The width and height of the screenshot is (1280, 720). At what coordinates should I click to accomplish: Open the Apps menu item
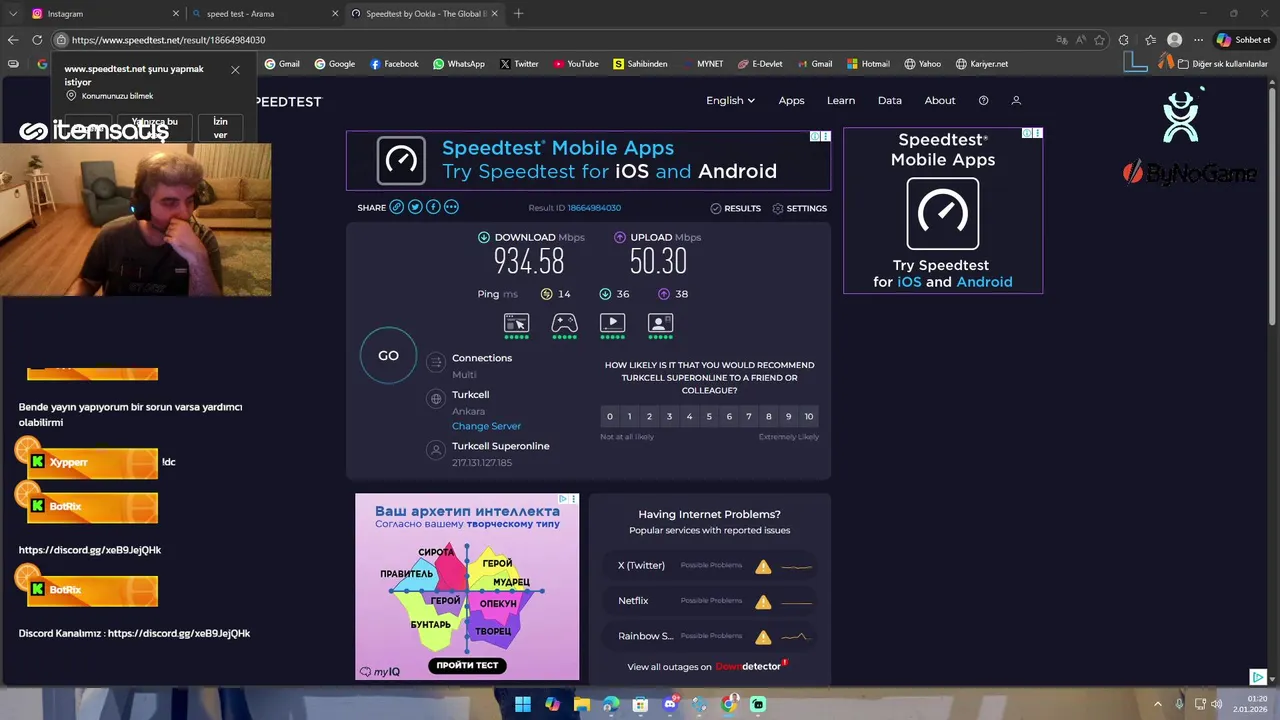[x=791, y=100]
